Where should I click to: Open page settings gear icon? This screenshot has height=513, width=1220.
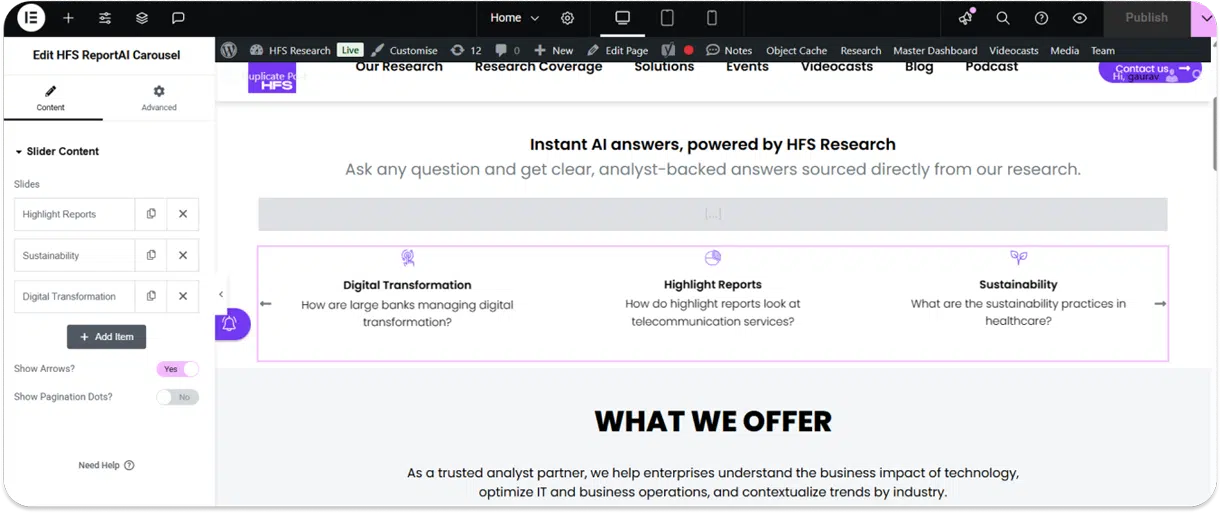[x=567, y=18]
